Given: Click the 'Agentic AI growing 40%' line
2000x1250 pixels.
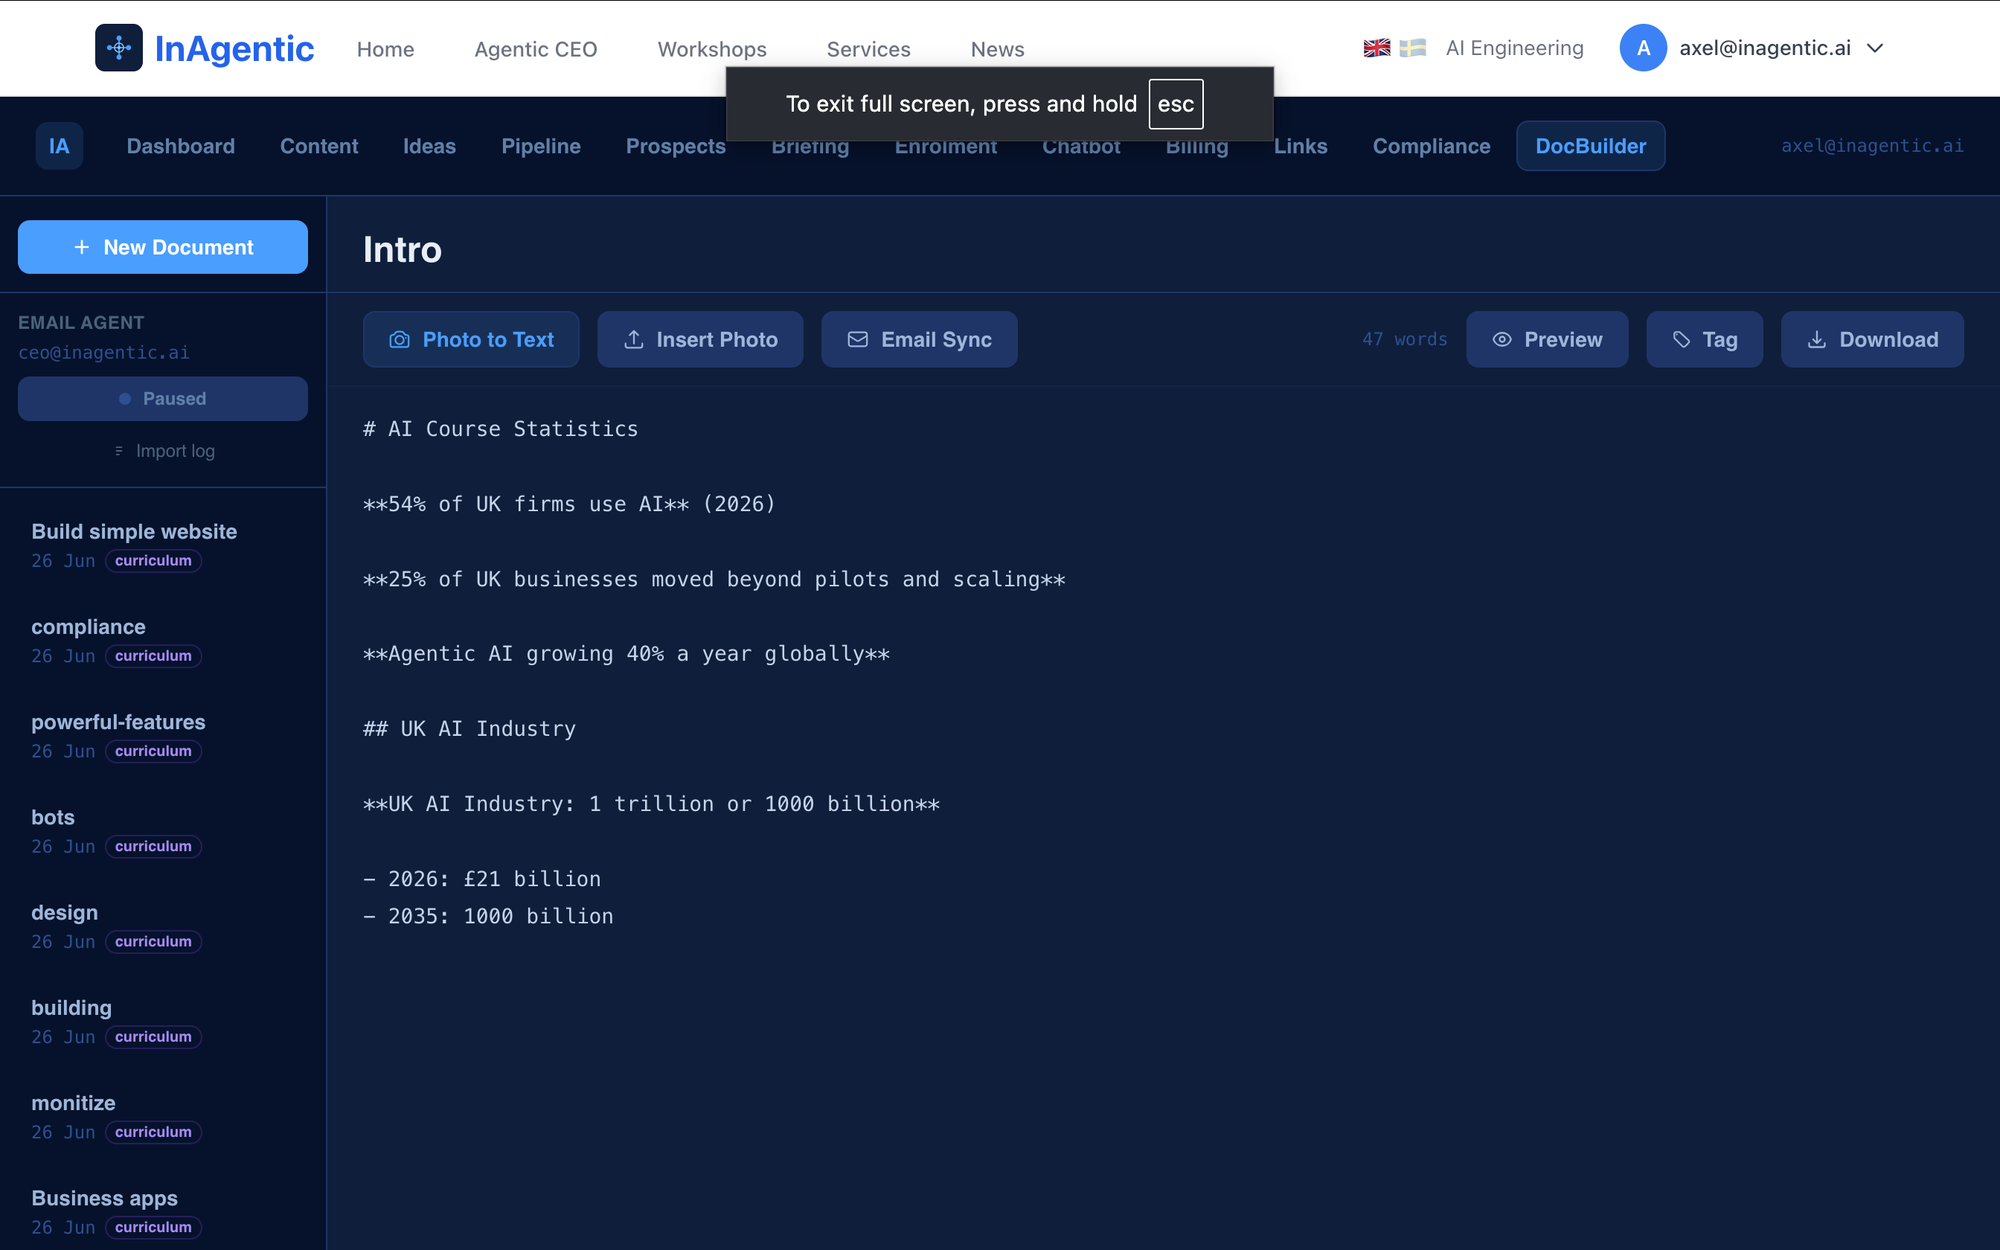Looking at the screenshot, I should 626,654.
